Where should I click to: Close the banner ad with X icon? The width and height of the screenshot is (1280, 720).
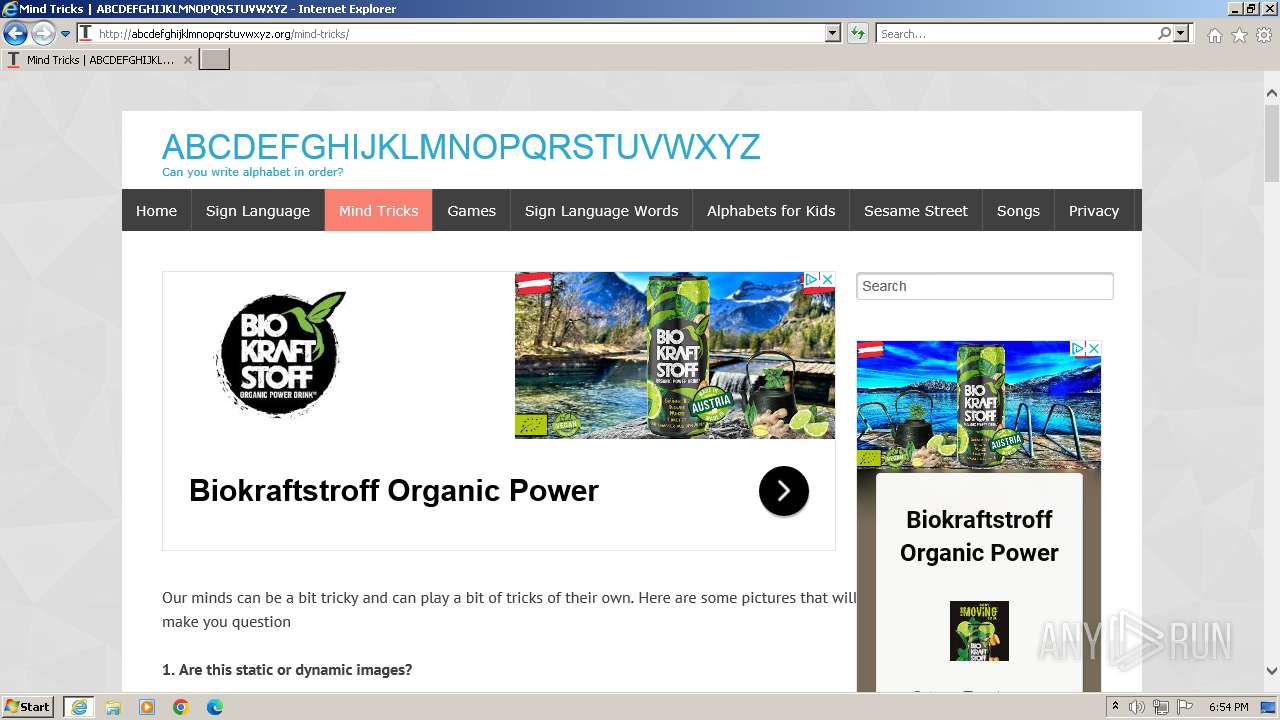(x=827, y=279)
